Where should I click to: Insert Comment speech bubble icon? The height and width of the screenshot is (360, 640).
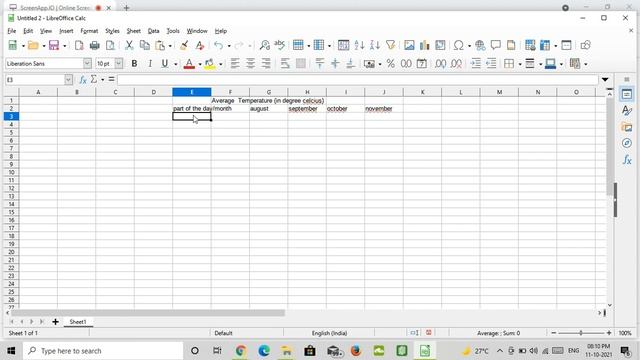point(496,45)
